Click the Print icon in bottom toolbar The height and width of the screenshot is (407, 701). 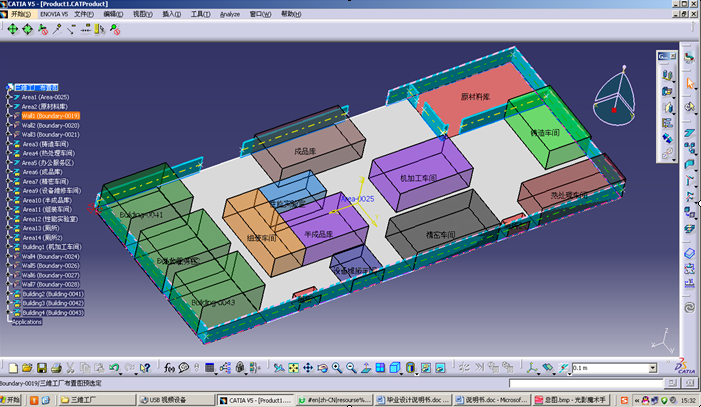pos(56,368)
